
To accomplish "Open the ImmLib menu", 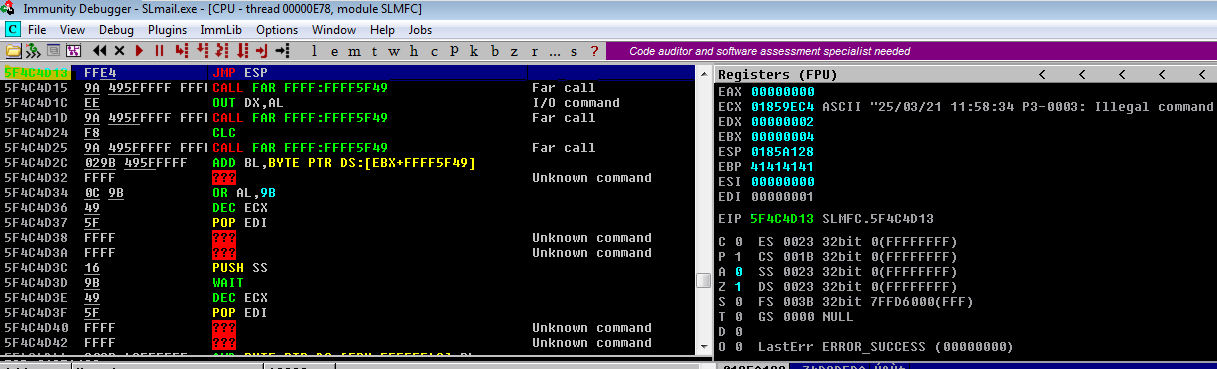I will tap(220, 30).
